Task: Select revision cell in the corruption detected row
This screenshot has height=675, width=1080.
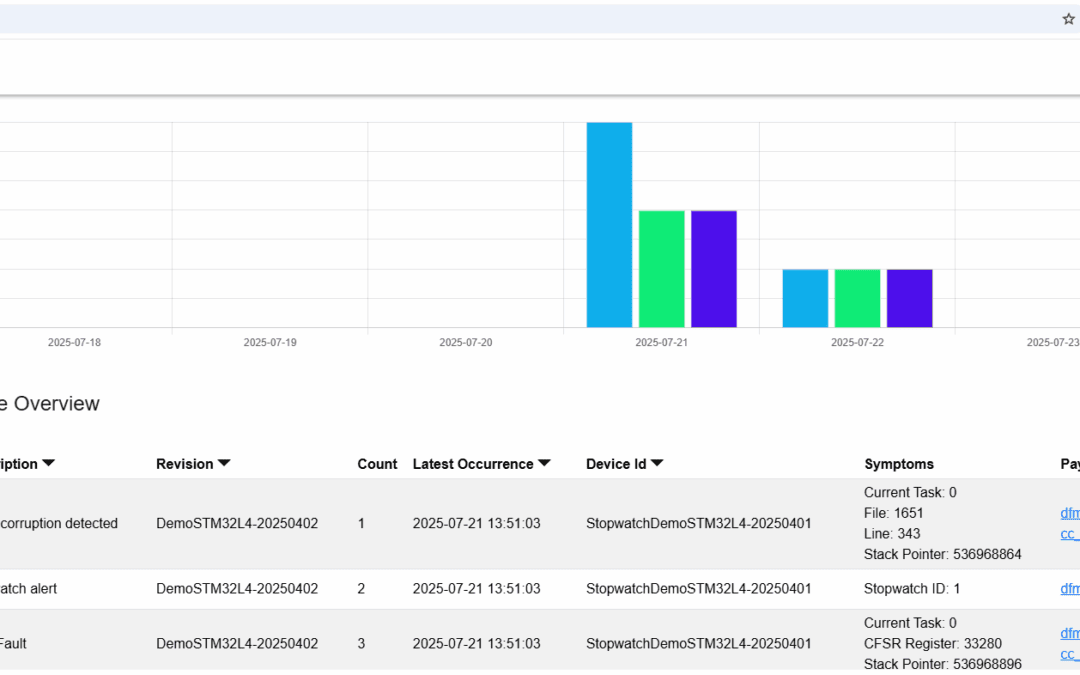Action: (237, 523)
